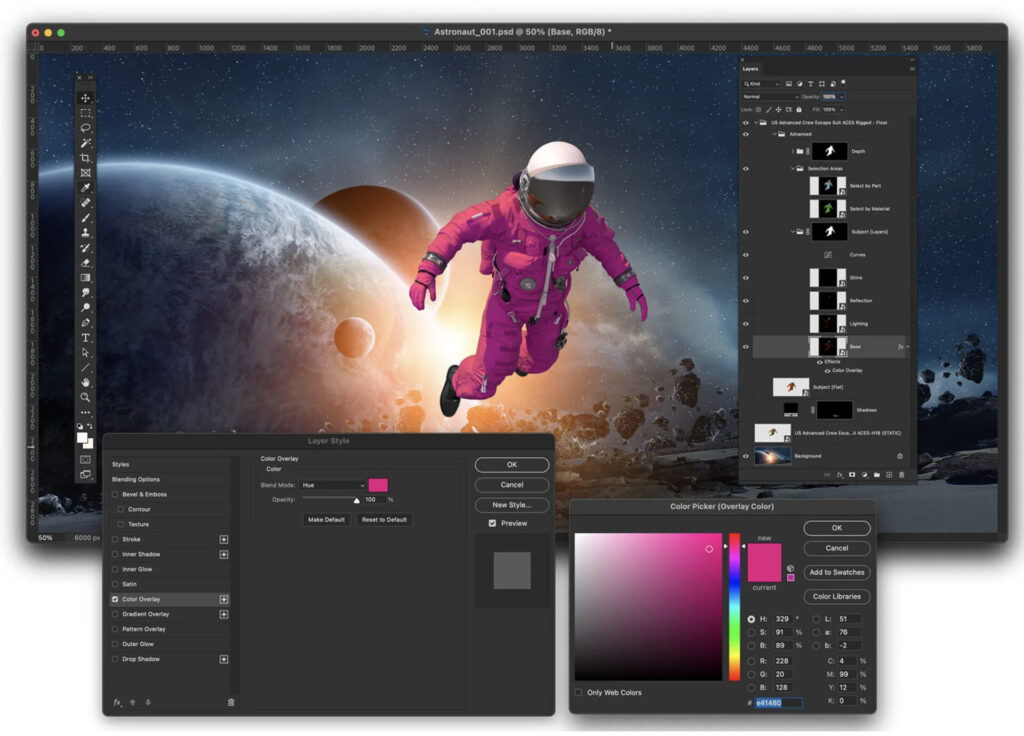Screen dimensions: 1024x736
Task: Click the Add to Swatches button
Action: 836,572
